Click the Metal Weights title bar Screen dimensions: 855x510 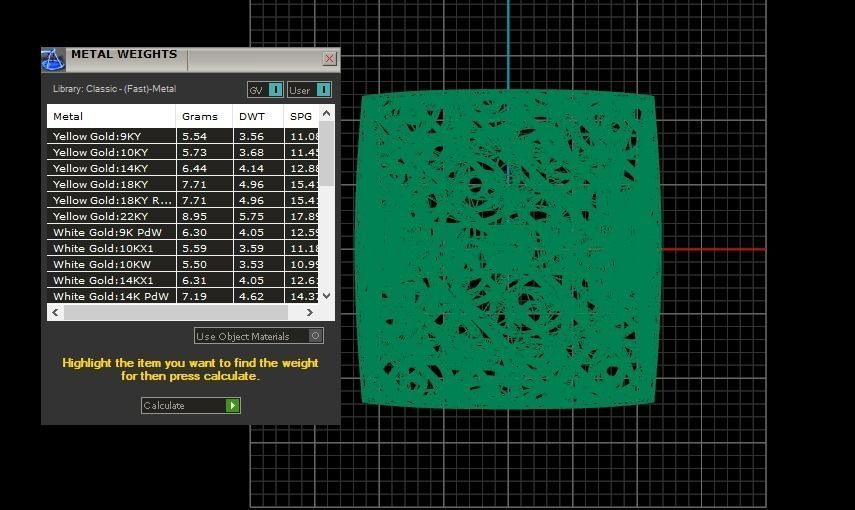(x=191, y=59)
